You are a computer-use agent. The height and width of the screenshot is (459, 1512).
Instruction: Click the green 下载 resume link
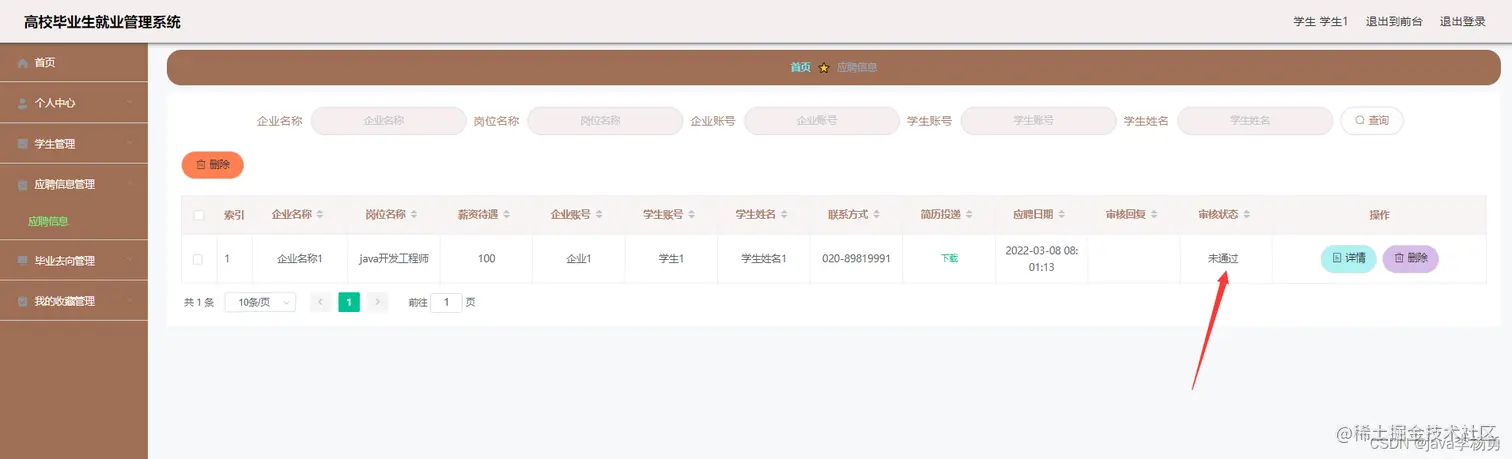coord(949,259)
